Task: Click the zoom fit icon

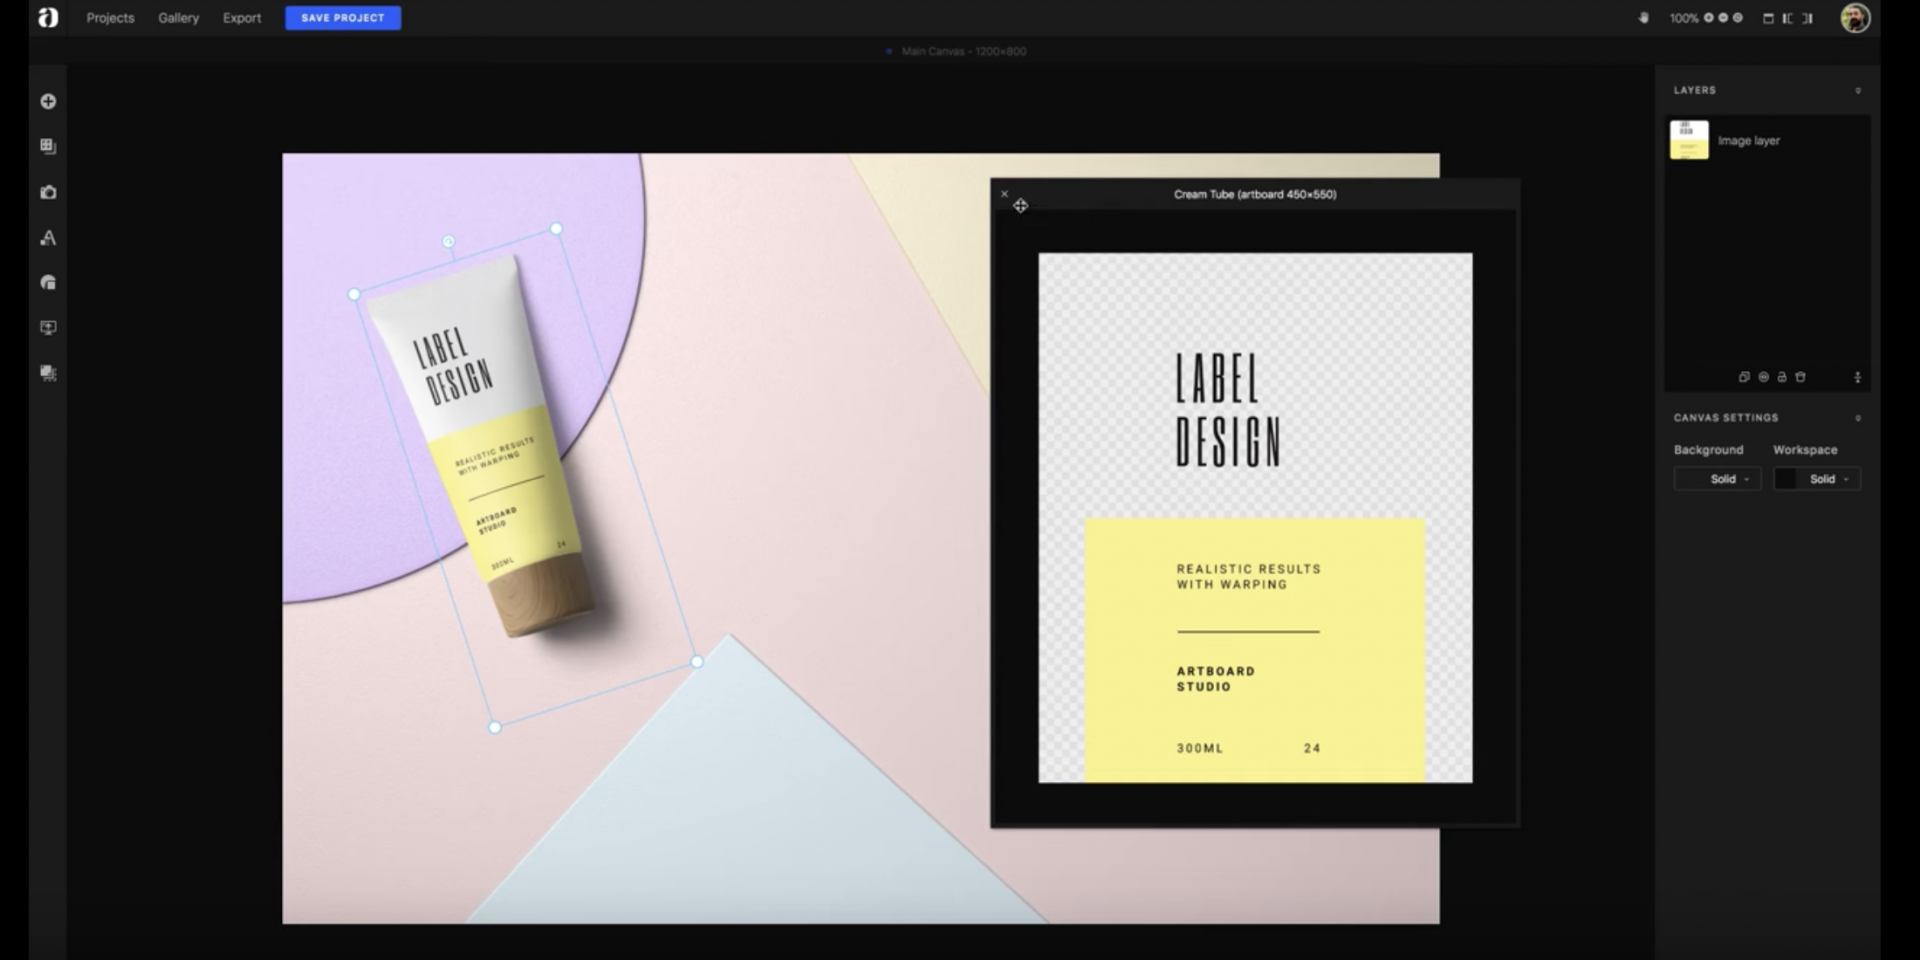Action: [x=1738, y=18]
